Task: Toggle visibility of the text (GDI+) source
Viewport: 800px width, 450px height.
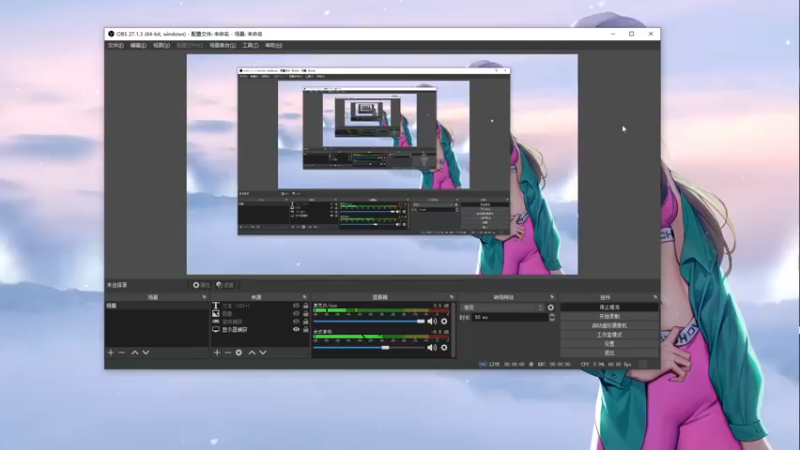Action: [x=296, y=306]
